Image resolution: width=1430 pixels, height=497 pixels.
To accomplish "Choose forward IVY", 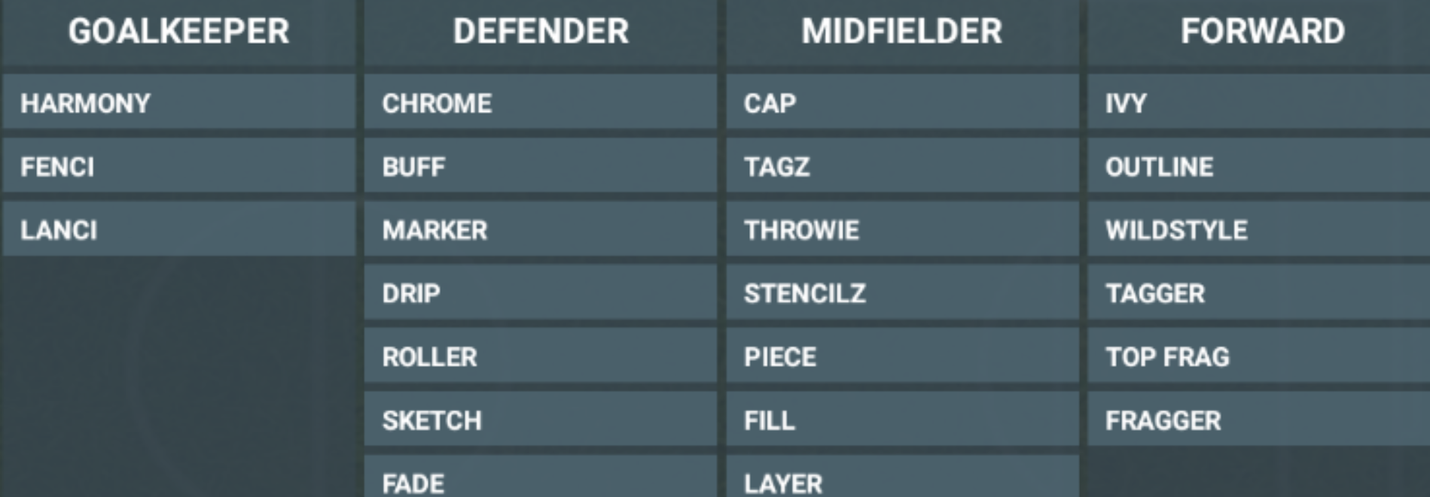I will click(1259, 102).
